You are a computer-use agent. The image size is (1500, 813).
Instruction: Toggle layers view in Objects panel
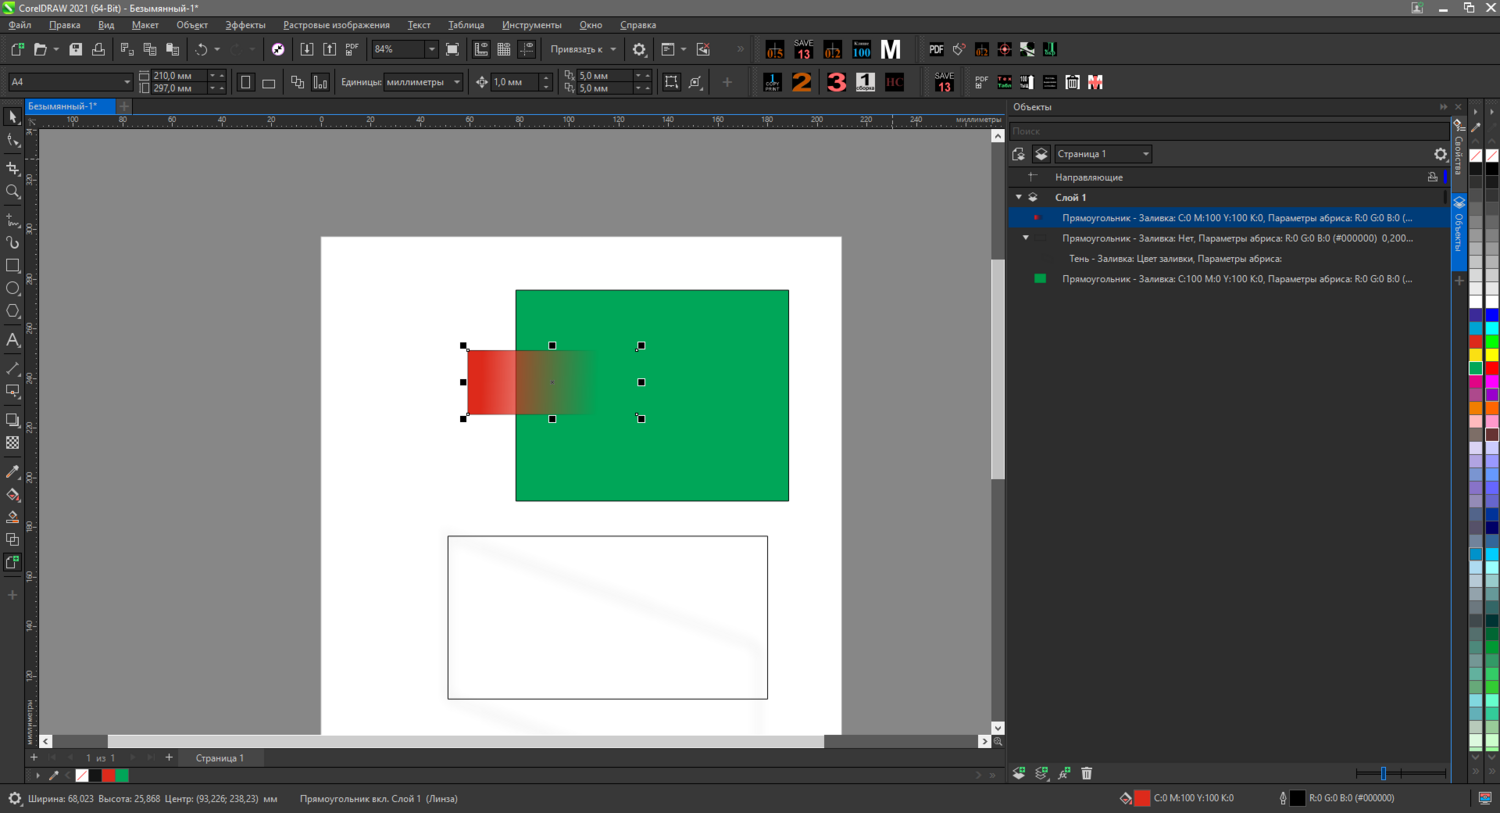(x=1041, y=154)
